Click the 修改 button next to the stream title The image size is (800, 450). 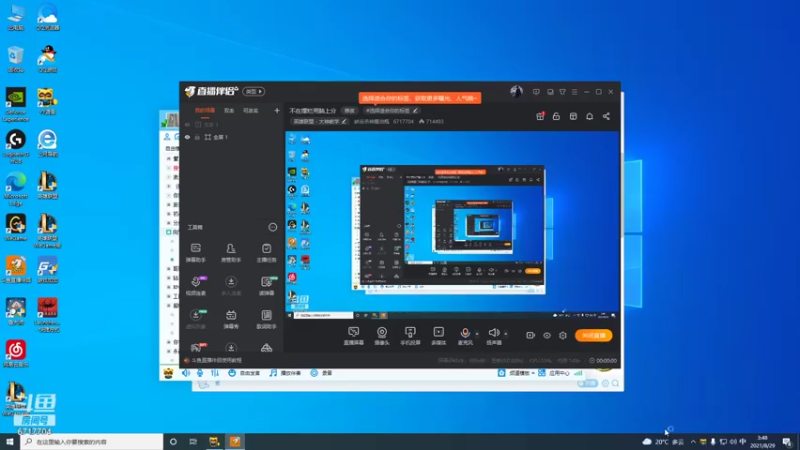point(349,110)
